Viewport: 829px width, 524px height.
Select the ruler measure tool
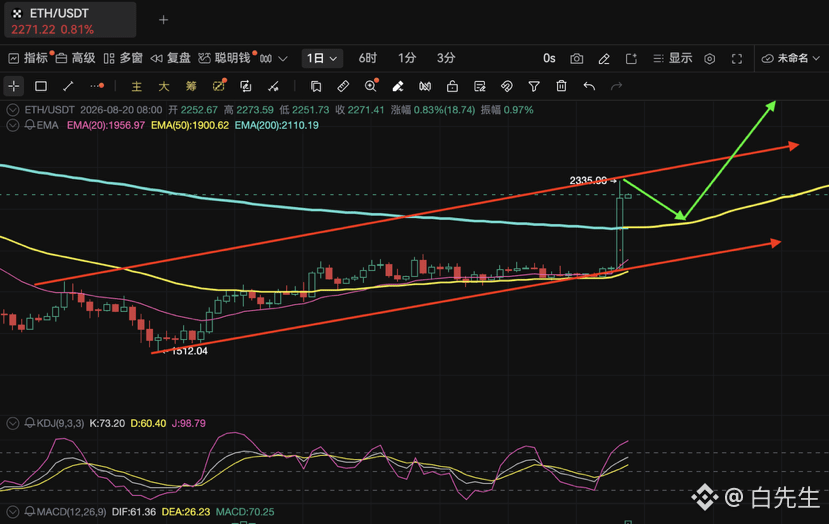coord(343,86)
